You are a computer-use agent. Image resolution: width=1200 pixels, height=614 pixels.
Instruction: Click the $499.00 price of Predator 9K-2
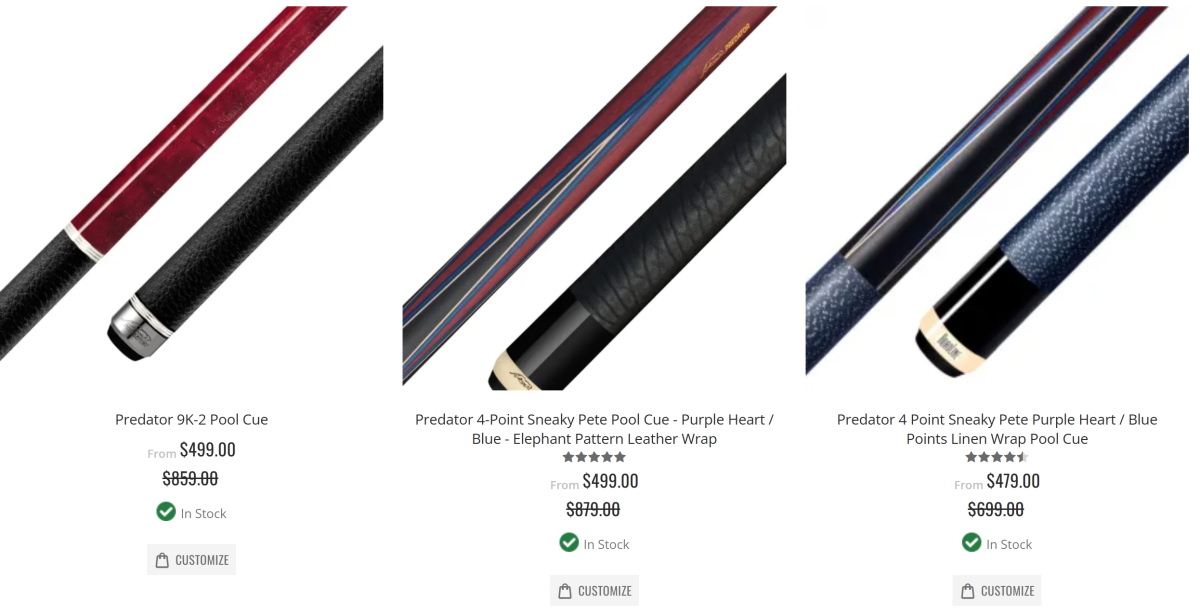coord(208,450)
